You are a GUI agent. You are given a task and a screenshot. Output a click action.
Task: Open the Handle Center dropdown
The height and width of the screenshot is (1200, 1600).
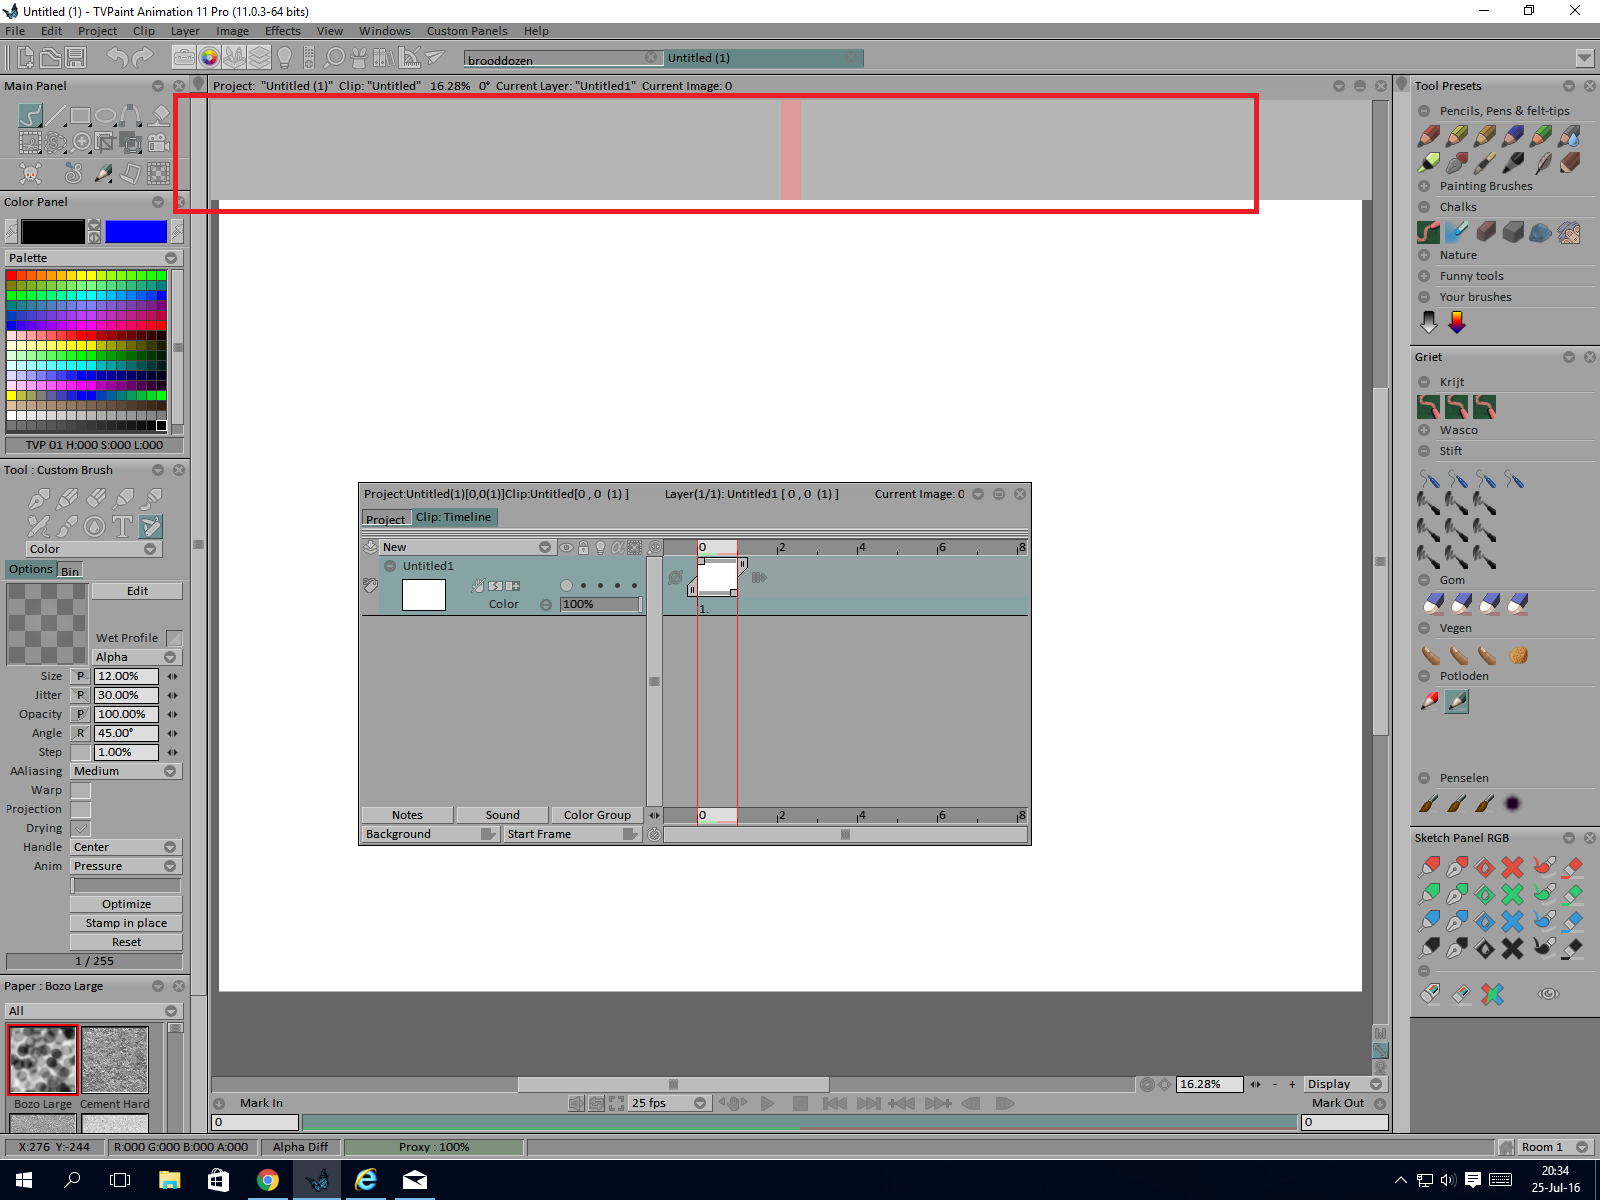(x=126, y=848)
